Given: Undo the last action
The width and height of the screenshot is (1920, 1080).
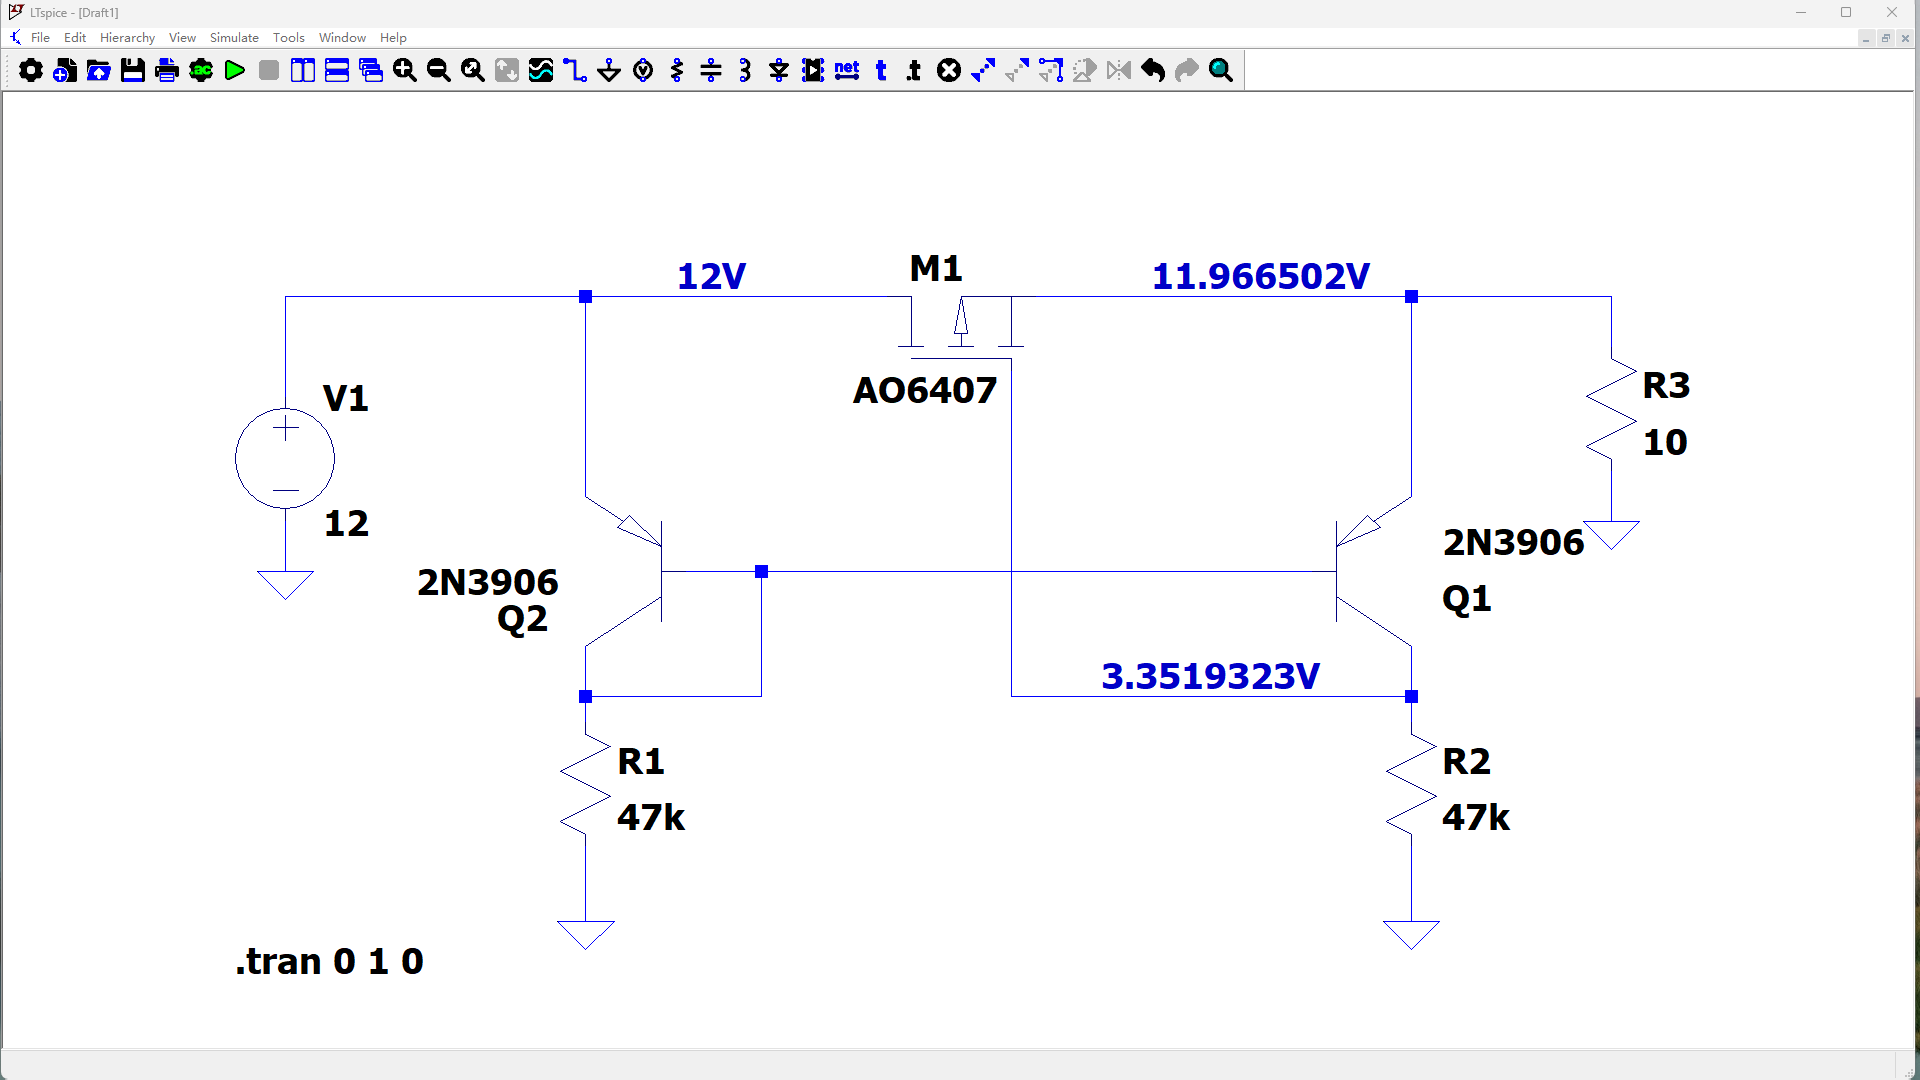Looking at the screenshot, I should coord(1153,70).
